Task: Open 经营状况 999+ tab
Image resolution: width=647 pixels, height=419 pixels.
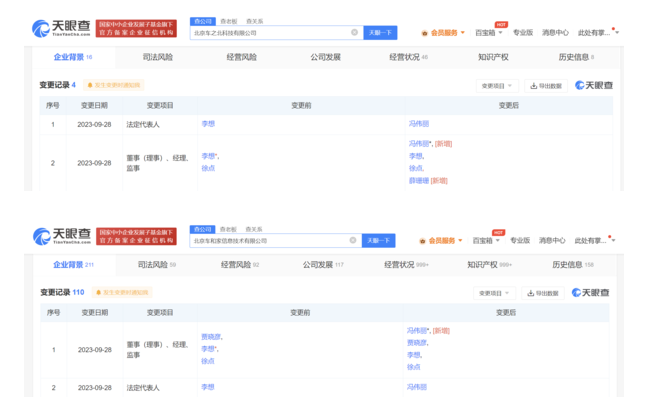Action: [406, 265]
